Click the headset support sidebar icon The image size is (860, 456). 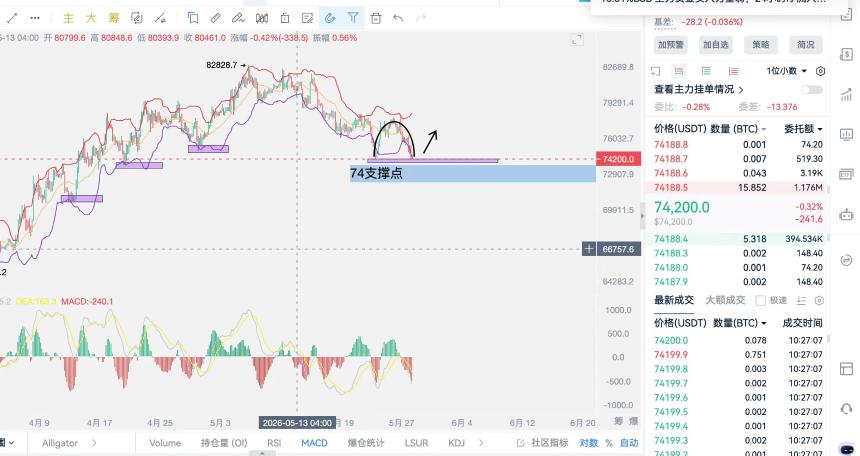[846, 409]
